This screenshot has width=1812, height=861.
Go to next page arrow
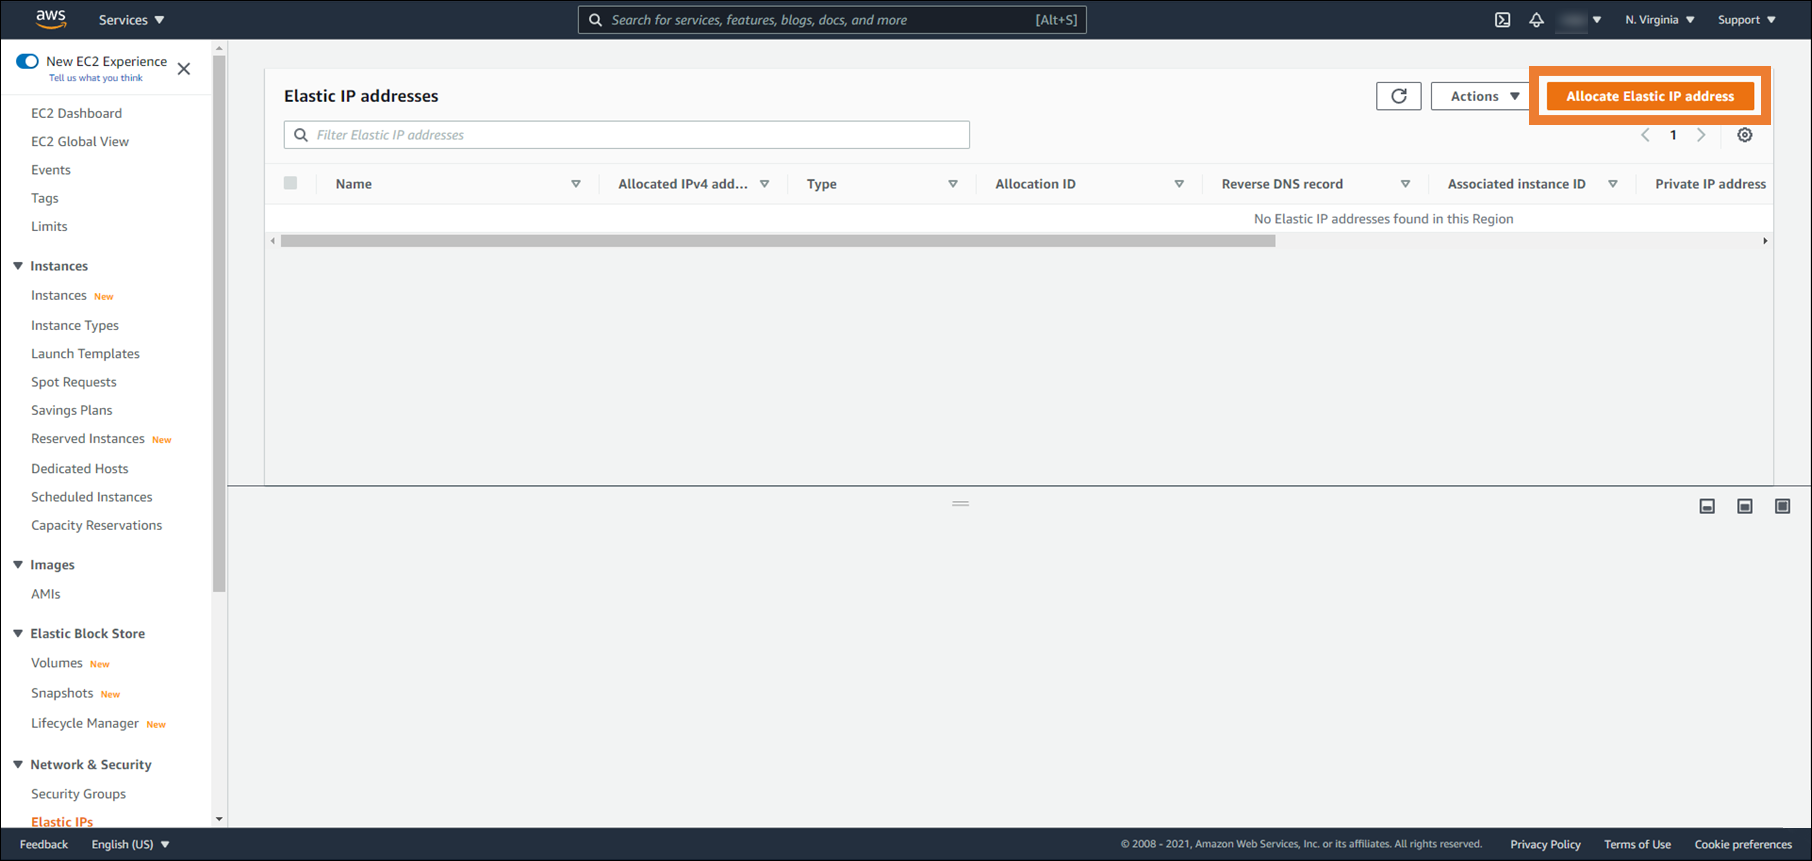click(x=1701, y=135)
